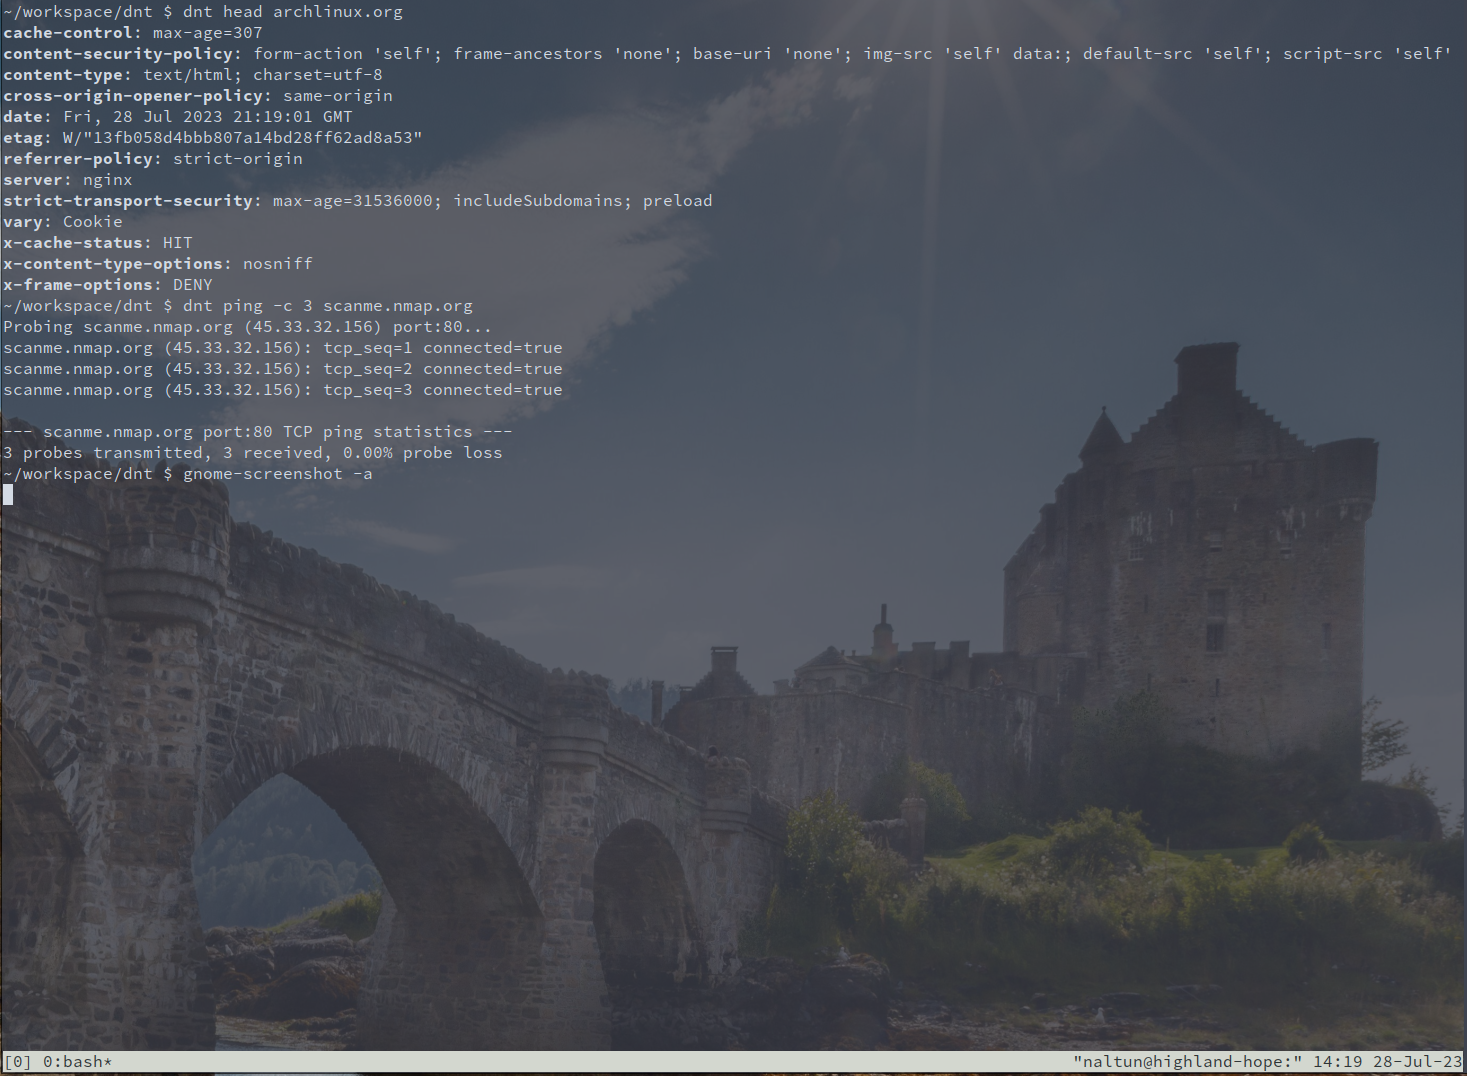Screen dimensions: 1467x1076
Task: Click the terminal cursor block at the prompt
Action: point(8,494)
